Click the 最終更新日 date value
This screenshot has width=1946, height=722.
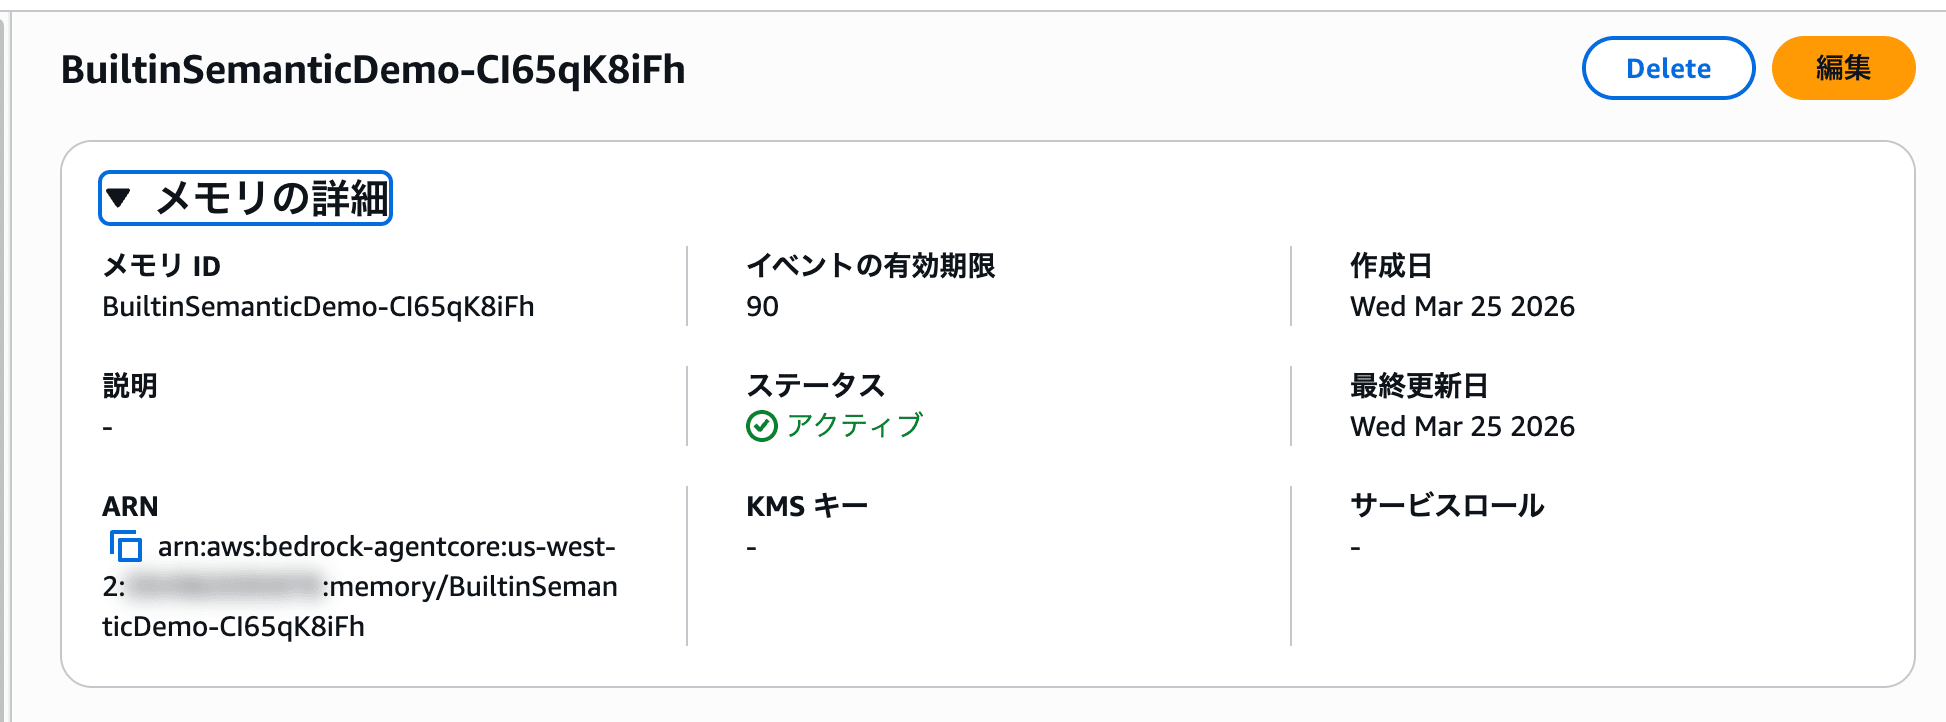point(1462,427)
